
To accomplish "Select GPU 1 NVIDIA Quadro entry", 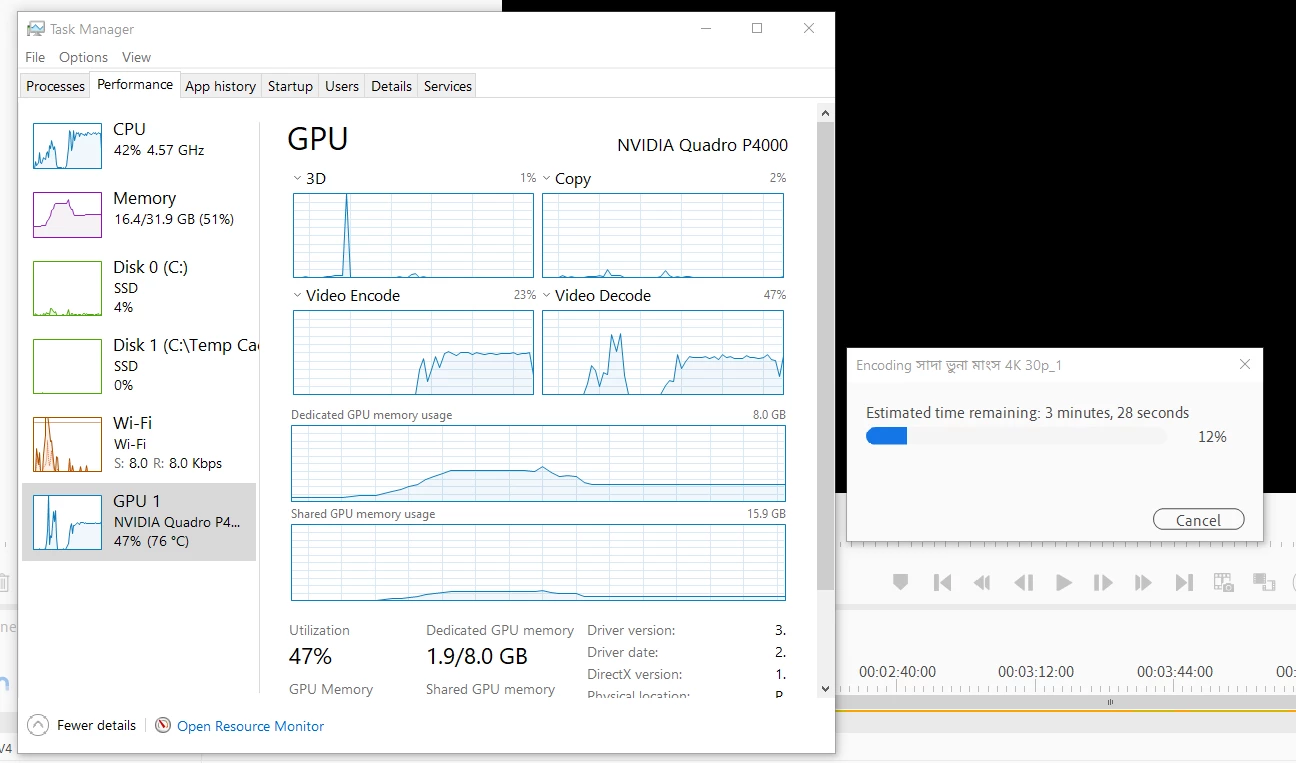I will tap(139, 522).
